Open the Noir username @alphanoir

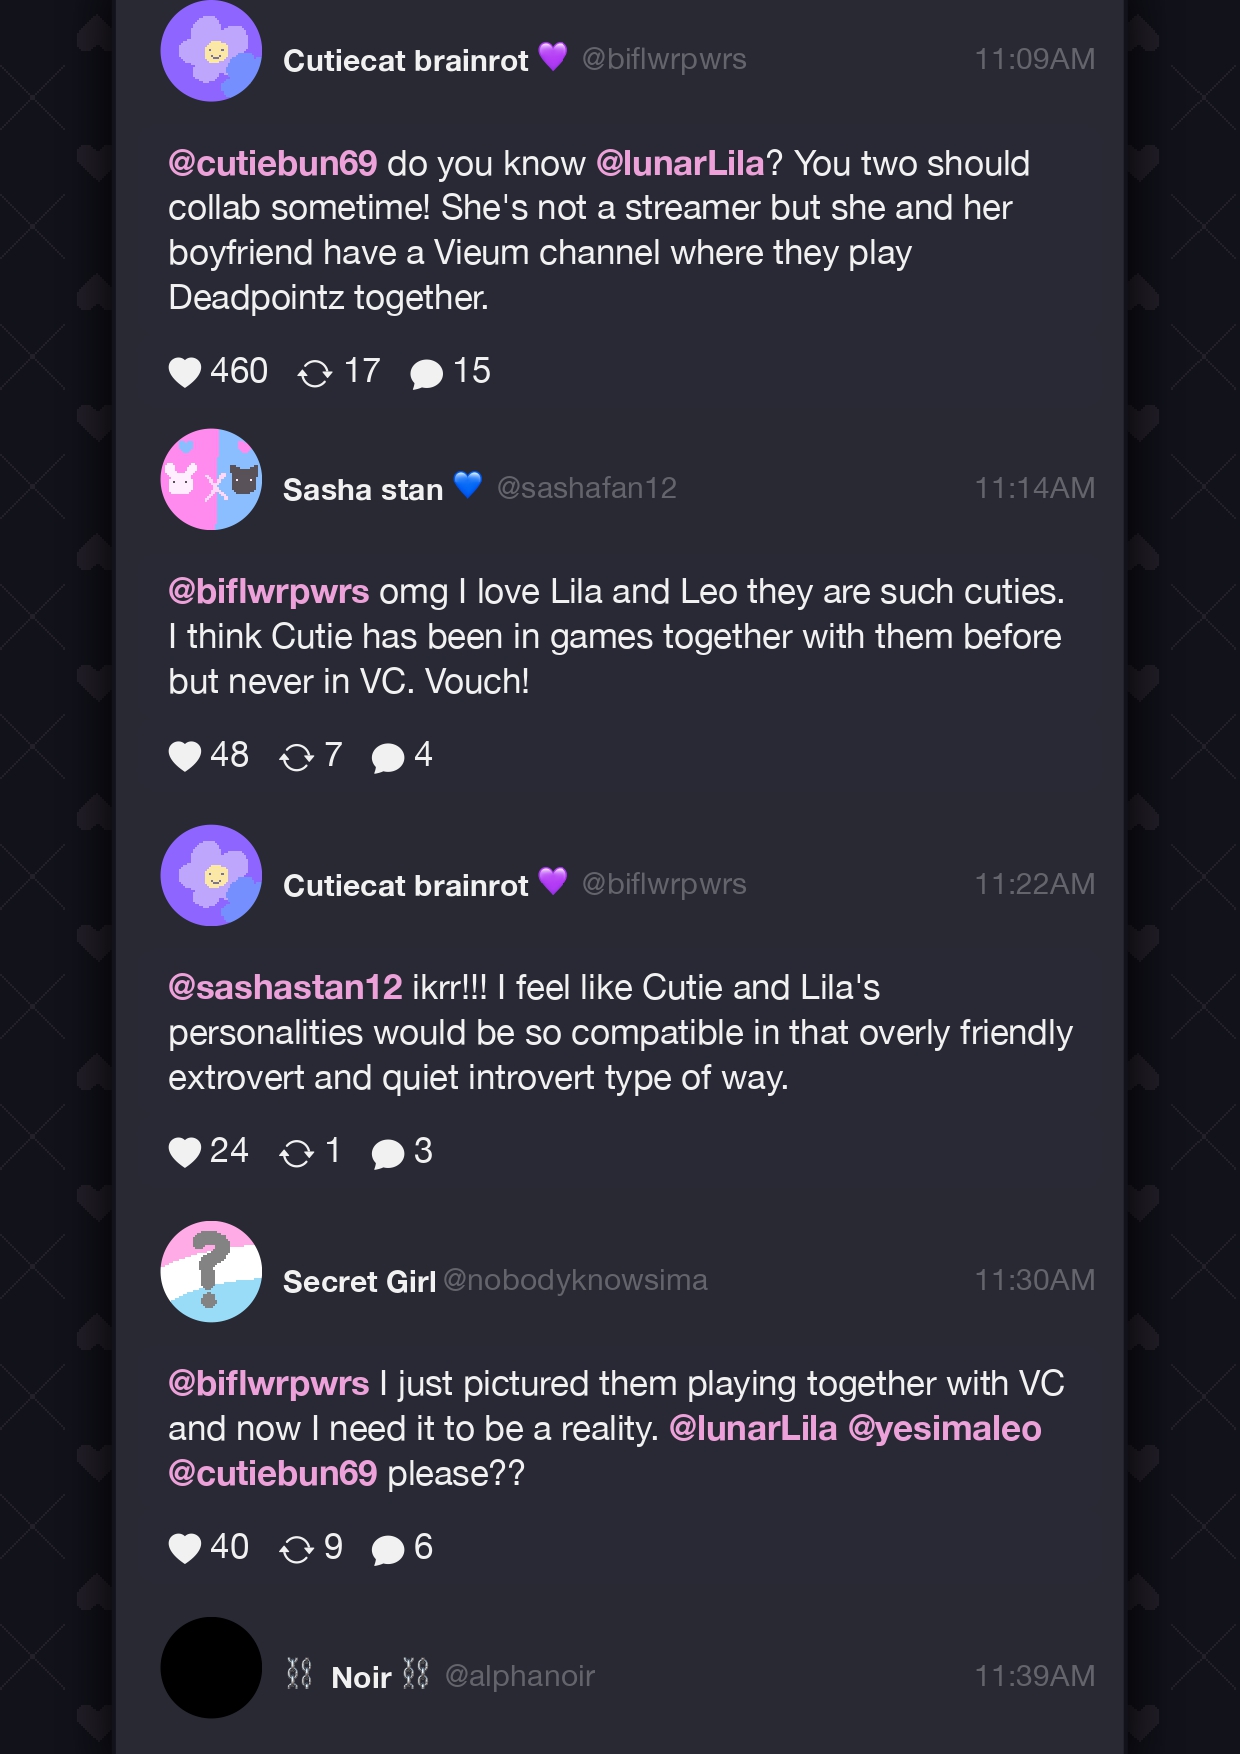pyautogui.click(x=520, y=1676)
